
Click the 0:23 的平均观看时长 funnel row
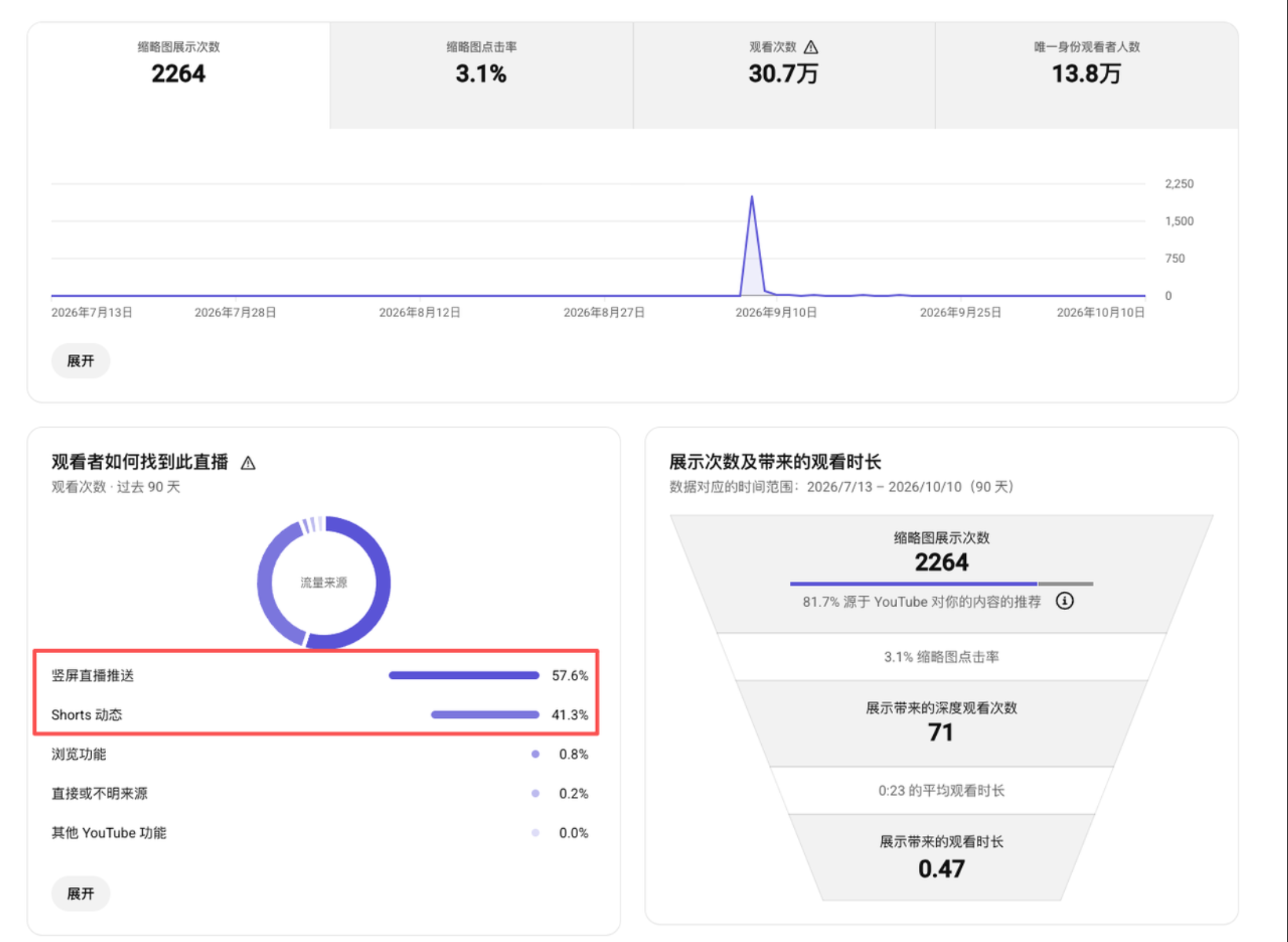941,790
